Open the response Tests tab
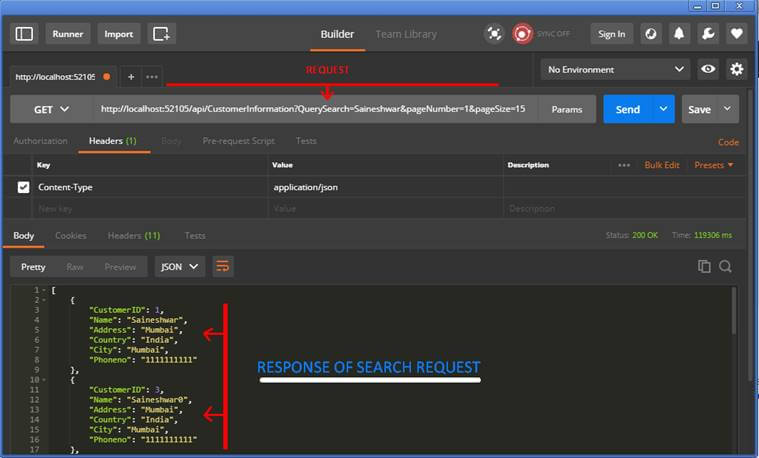This screenshot has height=458, width=759. (x=195, y=236)
